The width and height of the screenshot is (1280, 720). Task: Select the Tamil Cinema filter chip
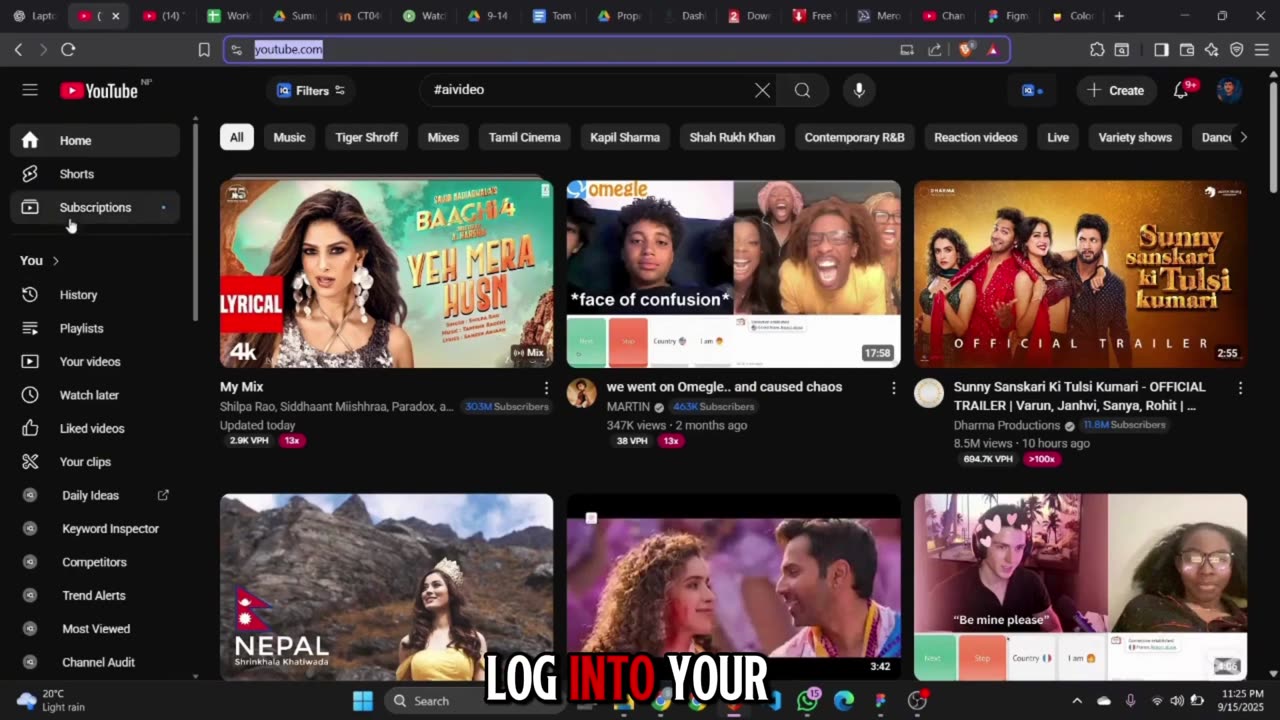[x=524, y=137]
